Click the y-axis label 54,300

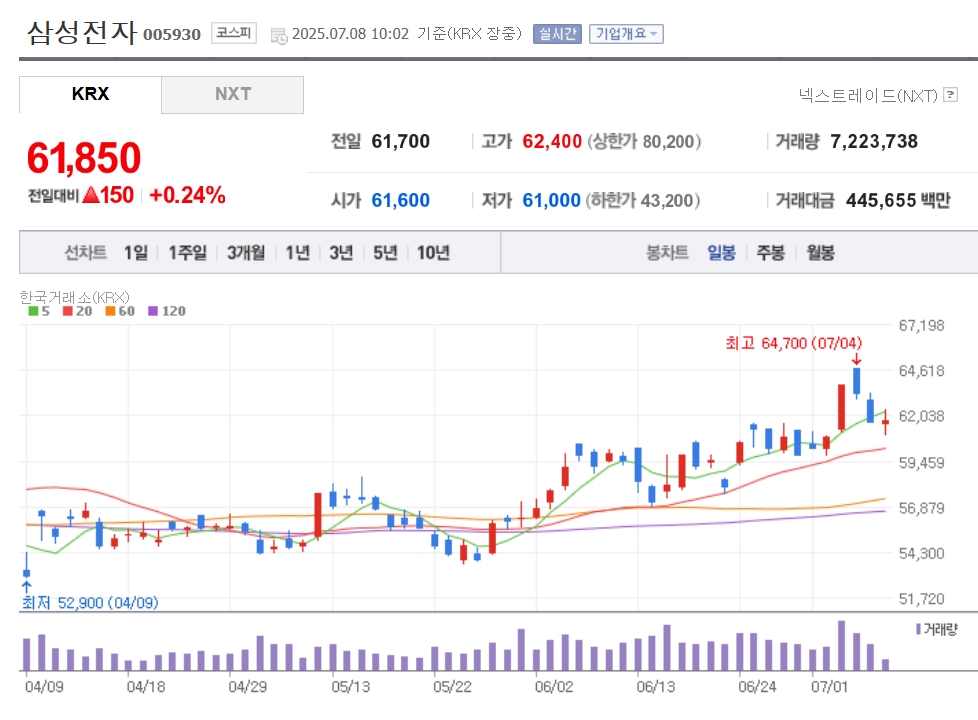[x=921, y=554]
